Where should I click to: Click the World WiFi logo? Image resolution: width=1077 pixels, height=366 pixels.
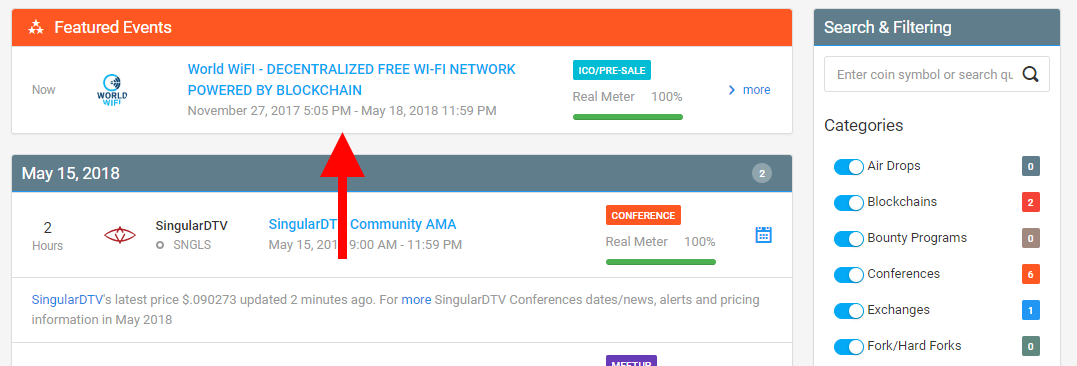(112, 89)
